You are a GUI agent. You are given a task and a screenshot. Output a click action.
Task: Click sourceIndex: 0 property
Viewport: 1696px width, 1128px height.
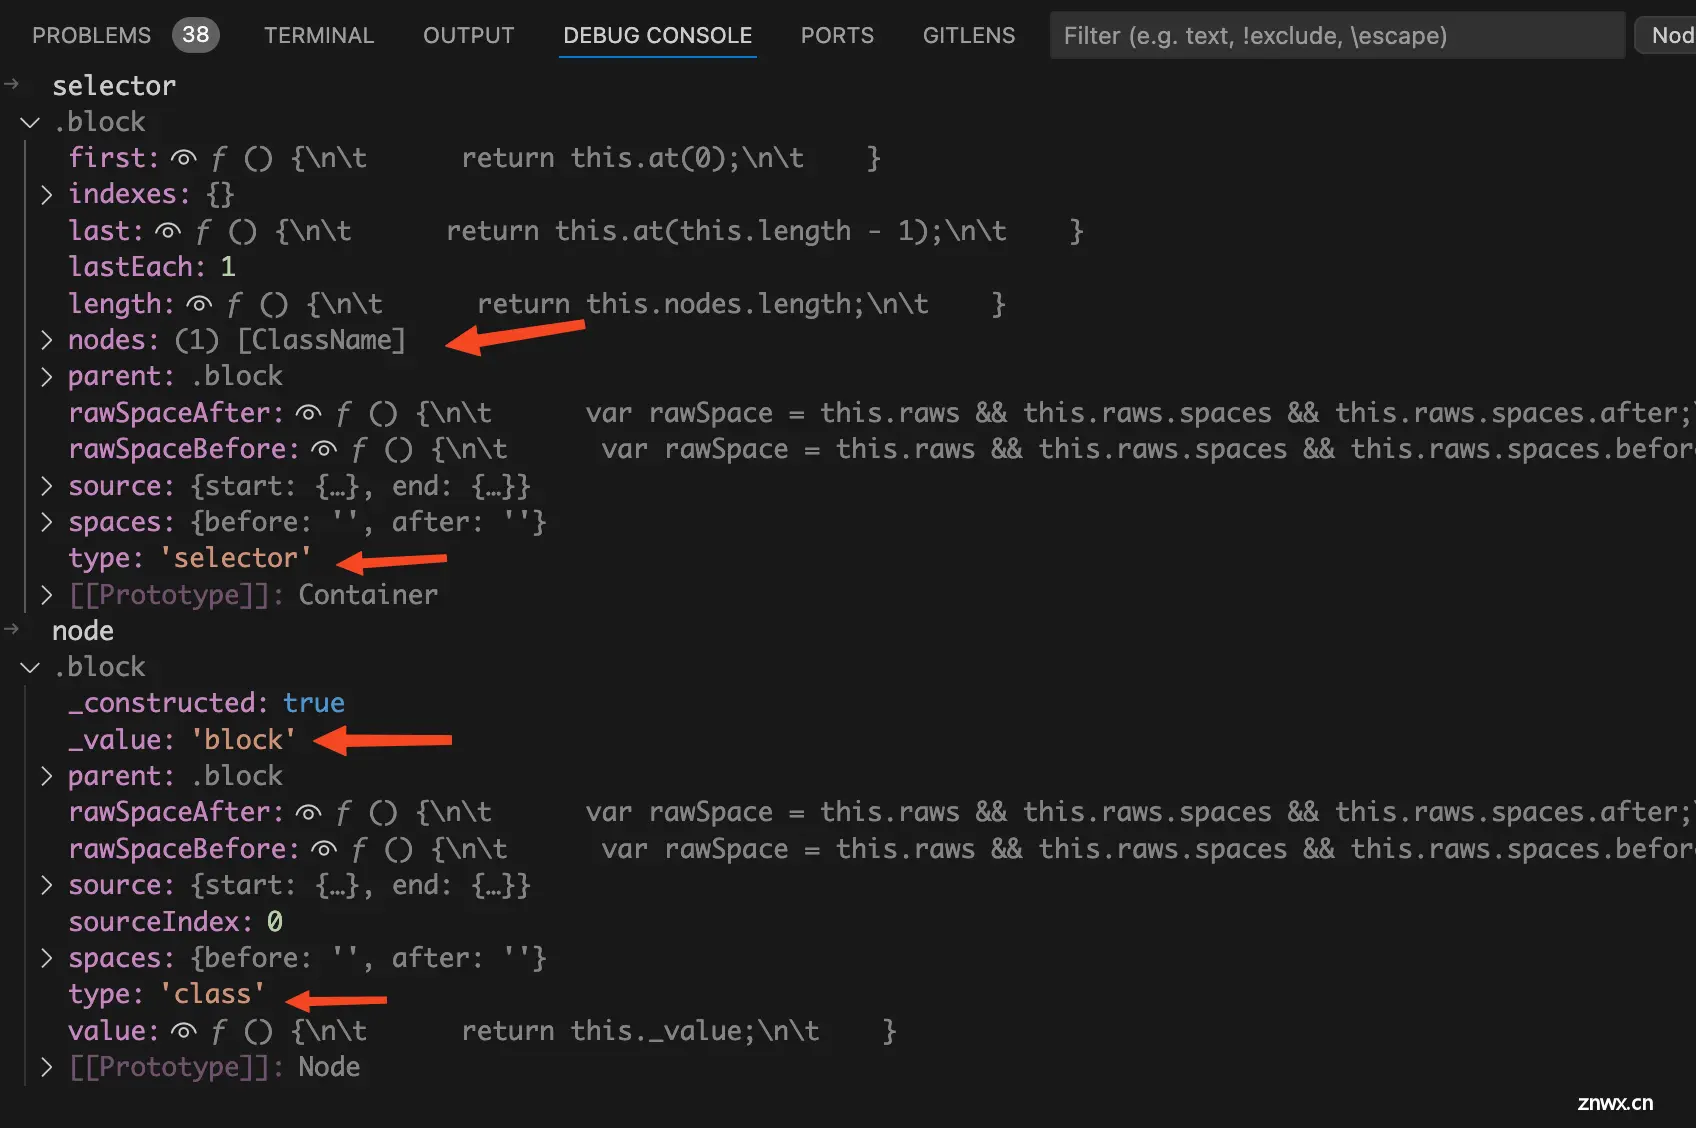tap(176, 922)
